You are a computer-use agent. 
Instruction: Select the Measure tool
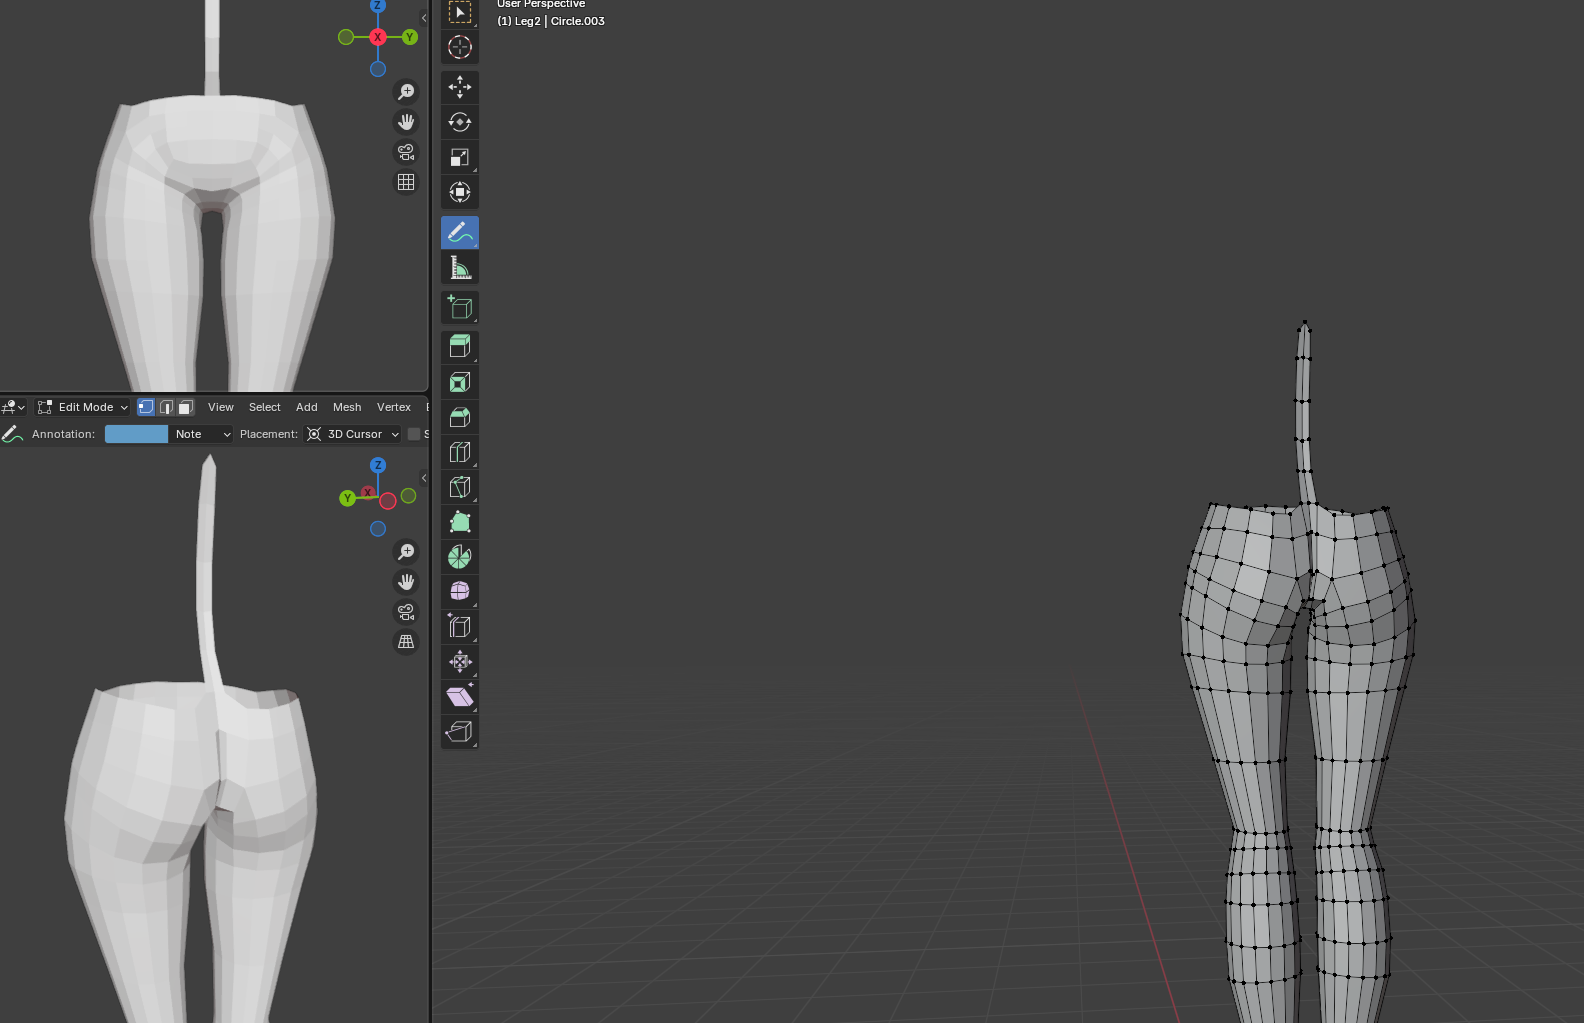point(460,267)
